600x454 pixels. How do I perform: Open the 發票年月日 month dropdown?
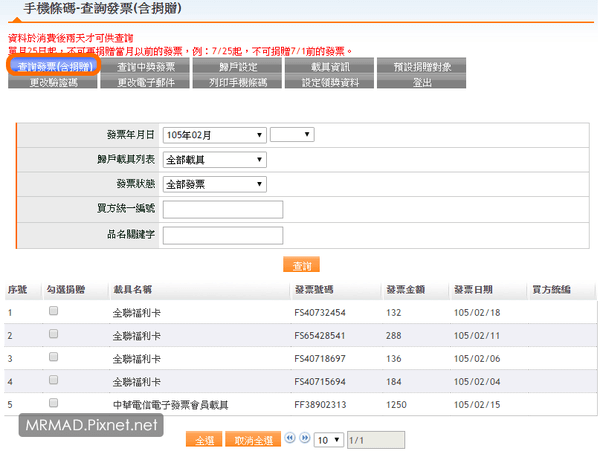click(x=214, y=134)
